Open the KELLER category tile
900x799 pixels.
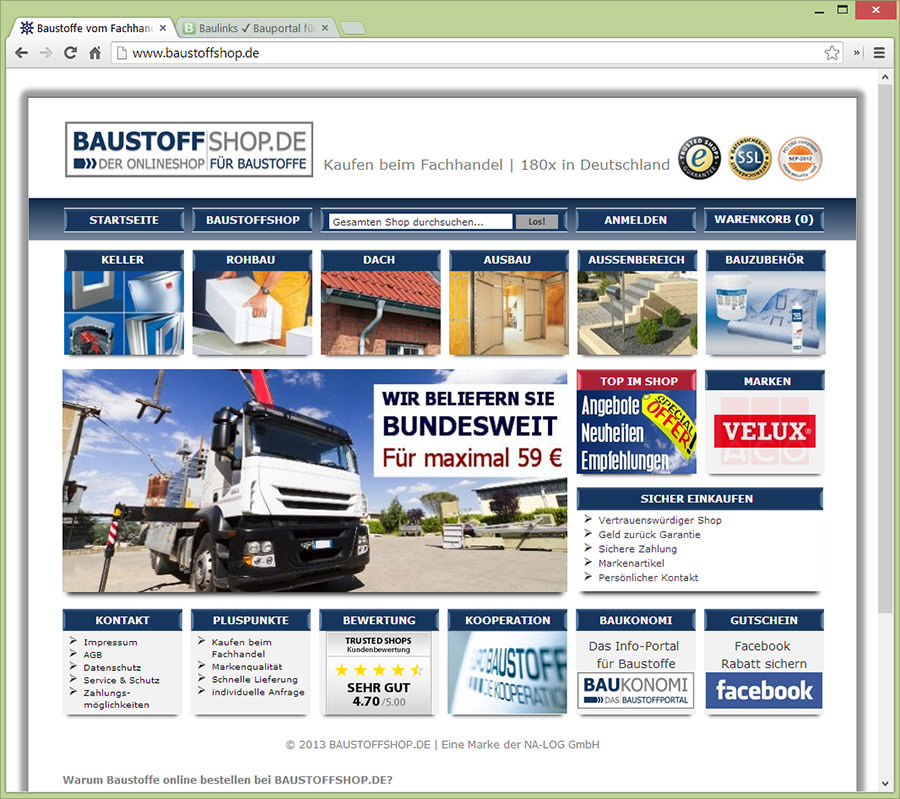tap(123, 302)
